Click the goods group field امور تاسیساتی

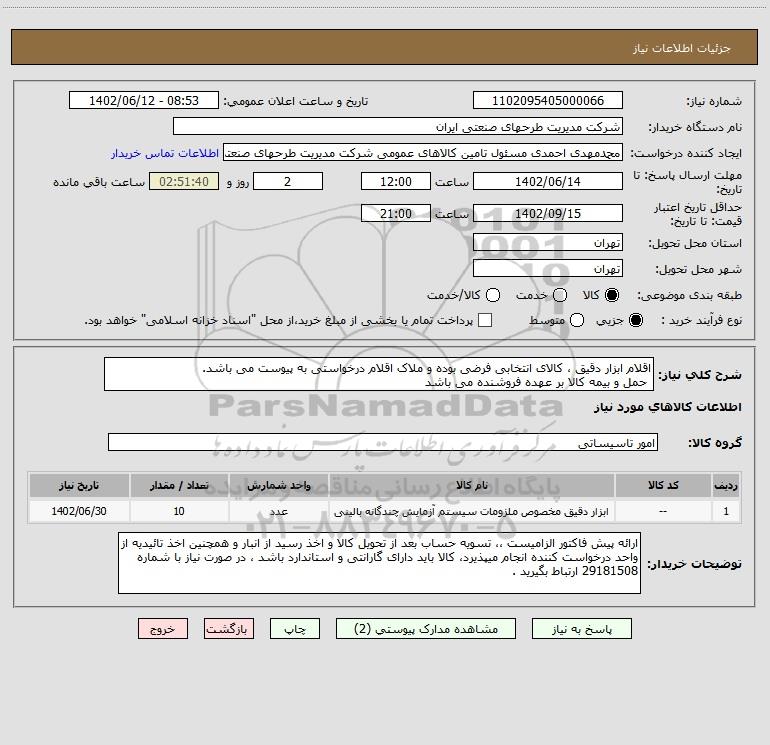(383, 442)
